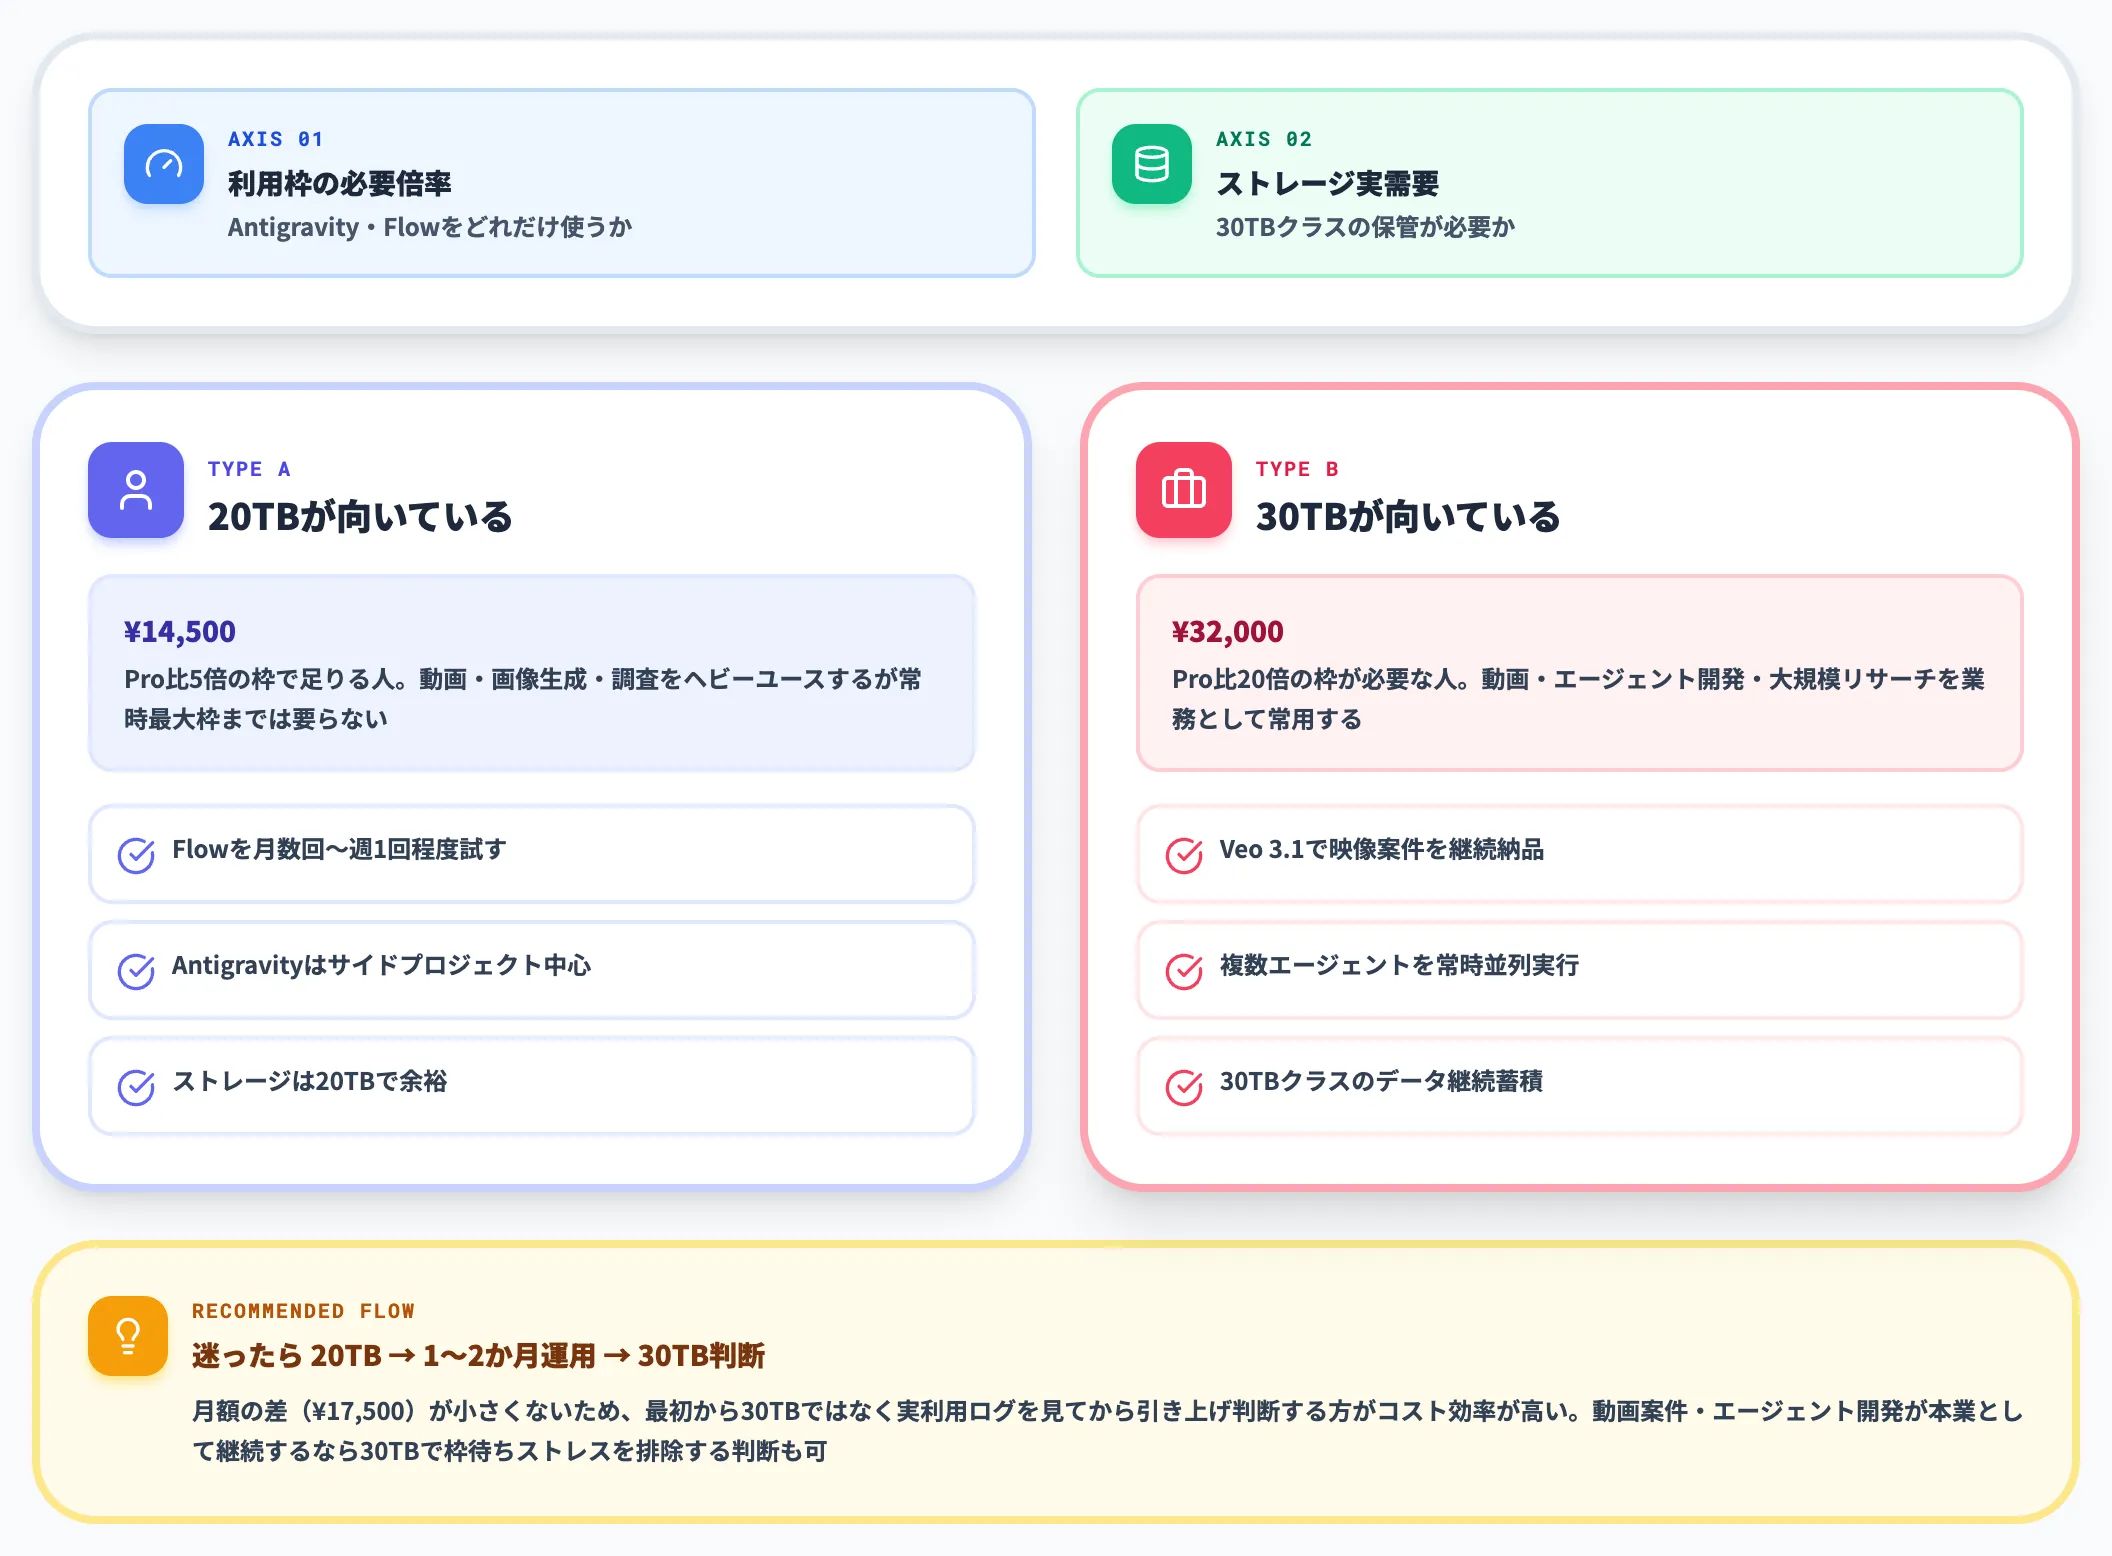The height and width of the screenshot is (1556, 2112).
Task: Click the item text Antigravityはサイドプロジェクト中心
Action: 381,965
